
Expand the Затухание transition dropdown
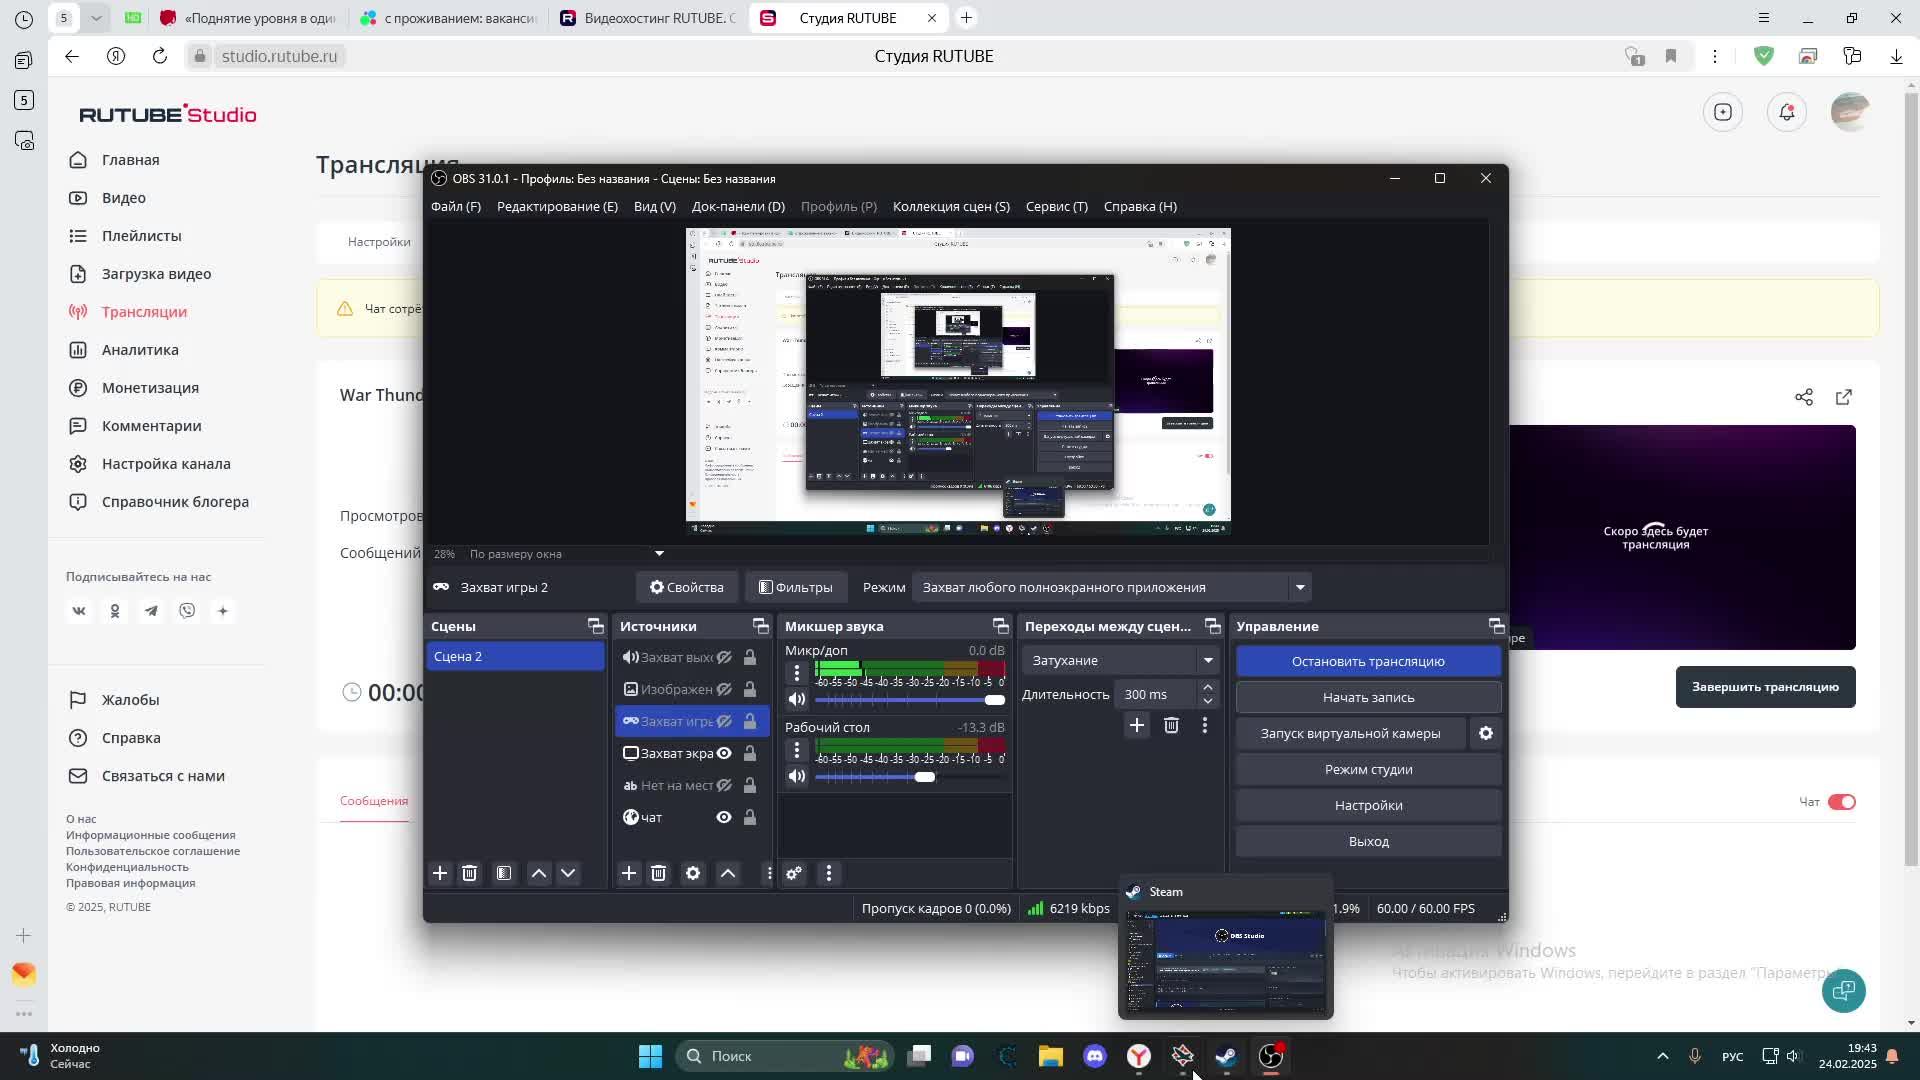(x=1208, y=660)
